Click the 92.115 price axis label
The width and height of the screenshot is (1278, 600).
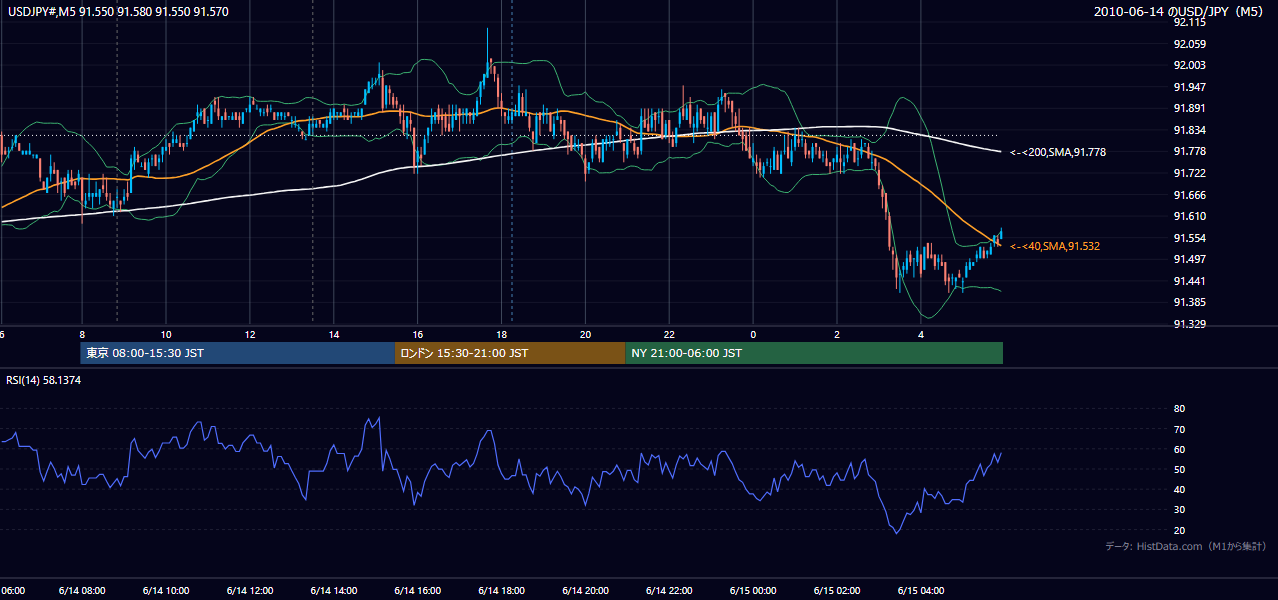pos(1190,23)
